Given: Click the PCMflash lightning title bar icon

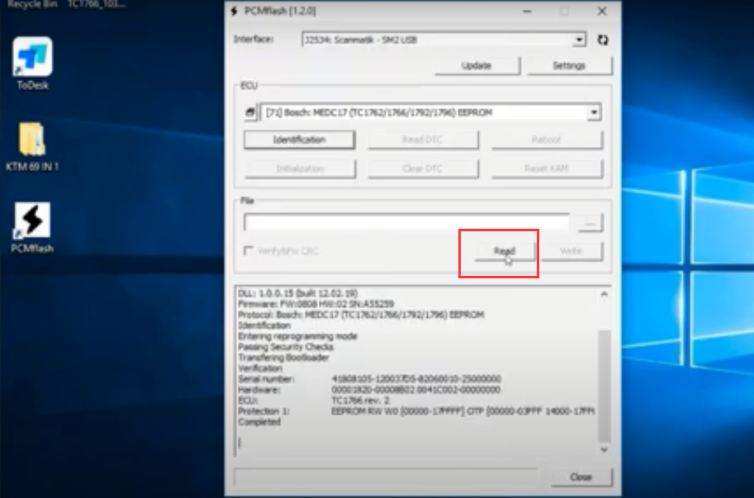Looking at the screenshot, I should coord(234,11).
